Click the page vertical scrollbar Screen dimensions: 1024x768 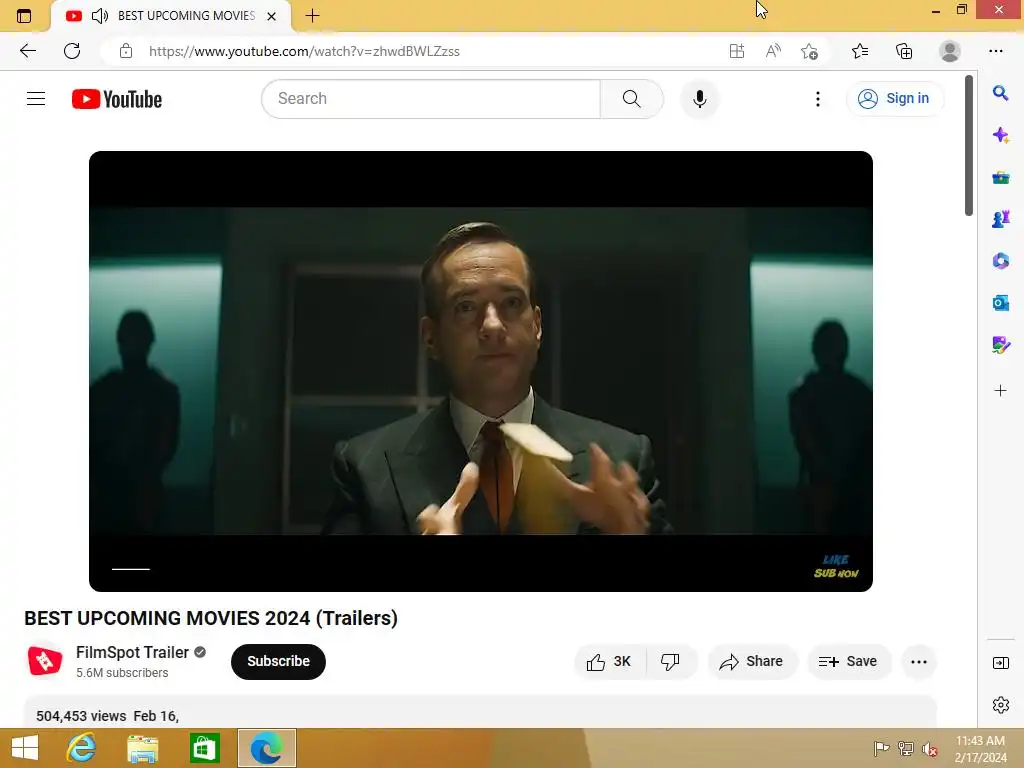coord(969,145)
